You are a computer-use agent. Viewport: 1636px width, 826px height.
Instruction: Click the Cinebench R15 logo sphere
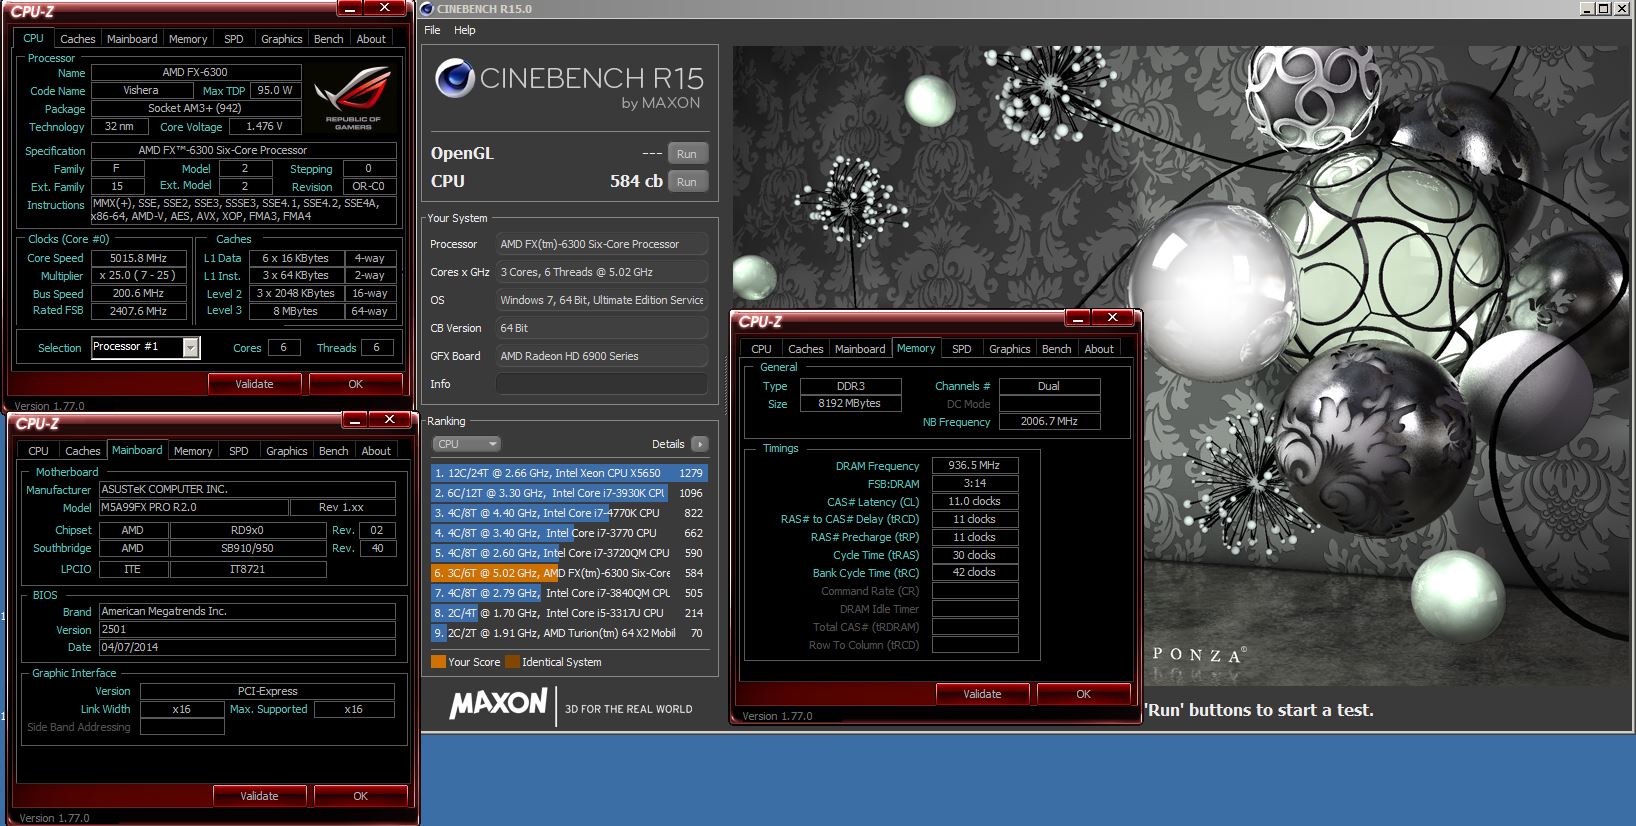[x=455, y=78]
